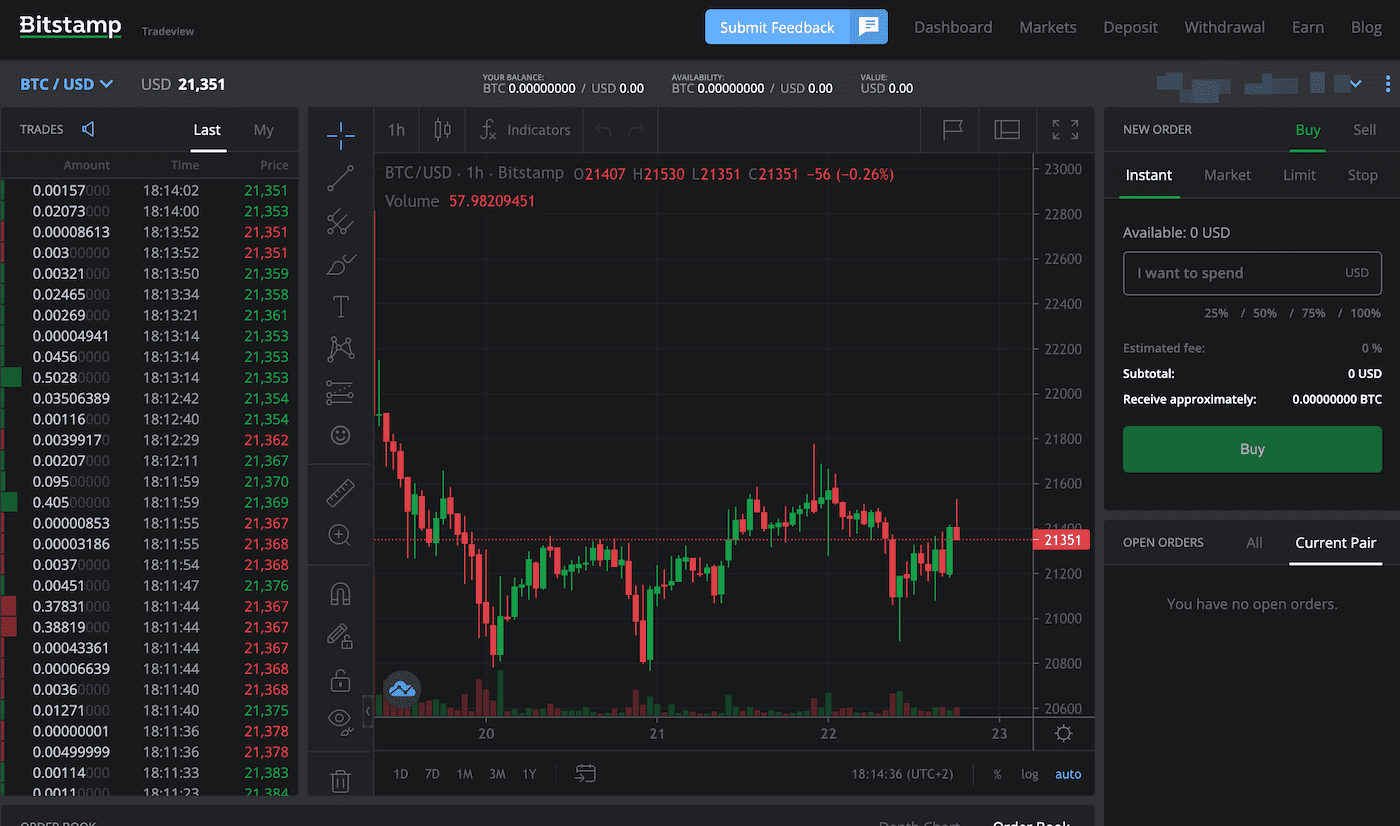Select the Buy order tab
Viewport: 1400px width, 826px height.
[x=1308, y=130]
